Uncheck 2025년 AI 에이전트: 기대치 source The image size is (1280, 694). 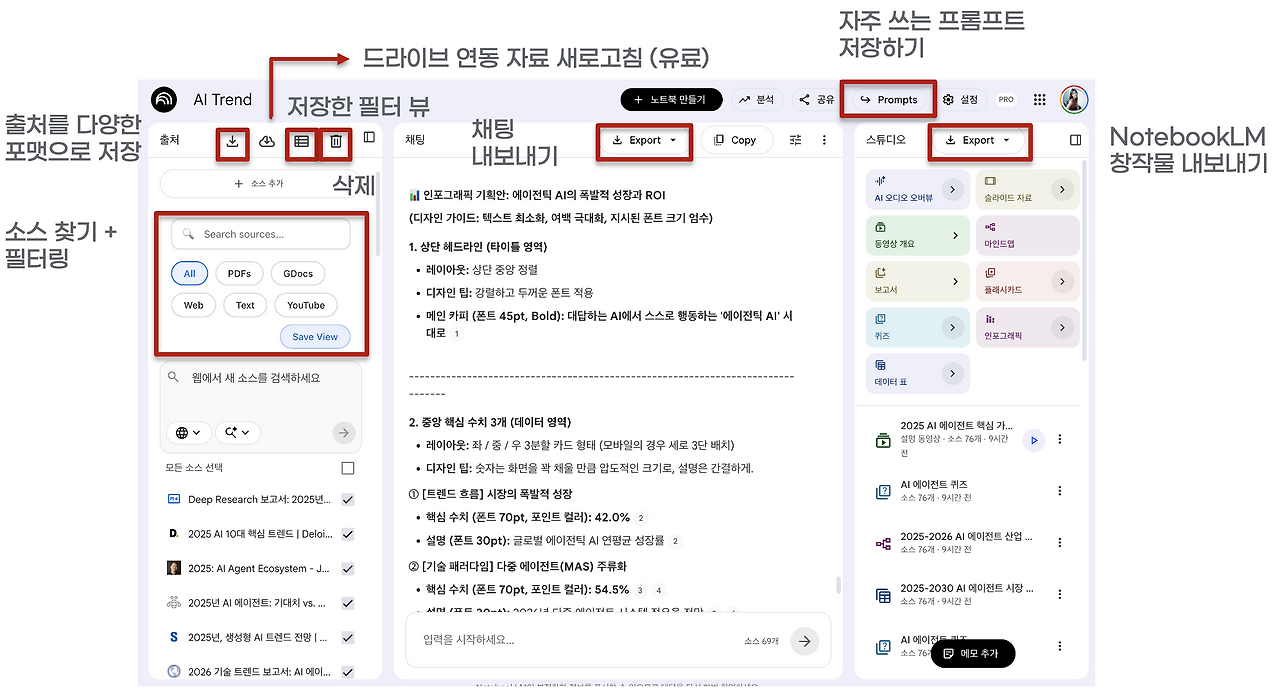[347, 603]
